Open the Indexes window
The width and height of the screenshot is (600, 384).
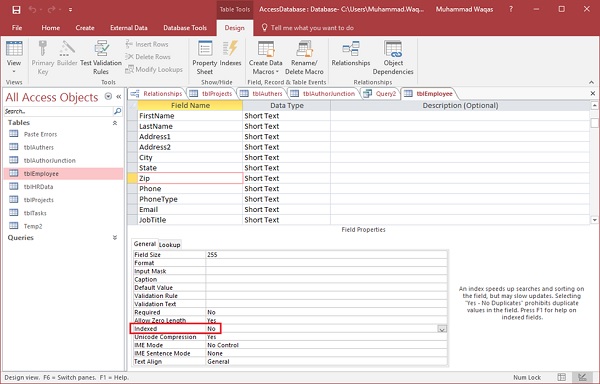point(230,54)
